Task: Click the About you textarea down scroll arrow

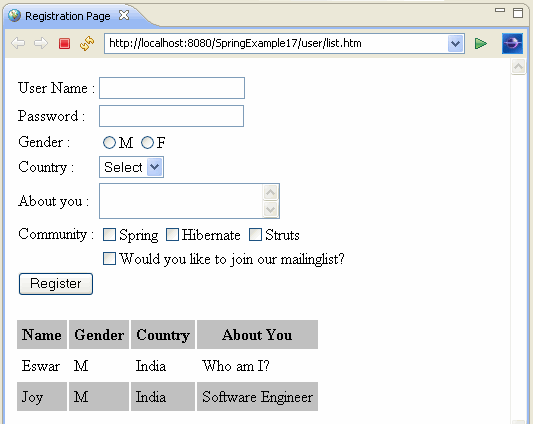Action: point(271,209)
